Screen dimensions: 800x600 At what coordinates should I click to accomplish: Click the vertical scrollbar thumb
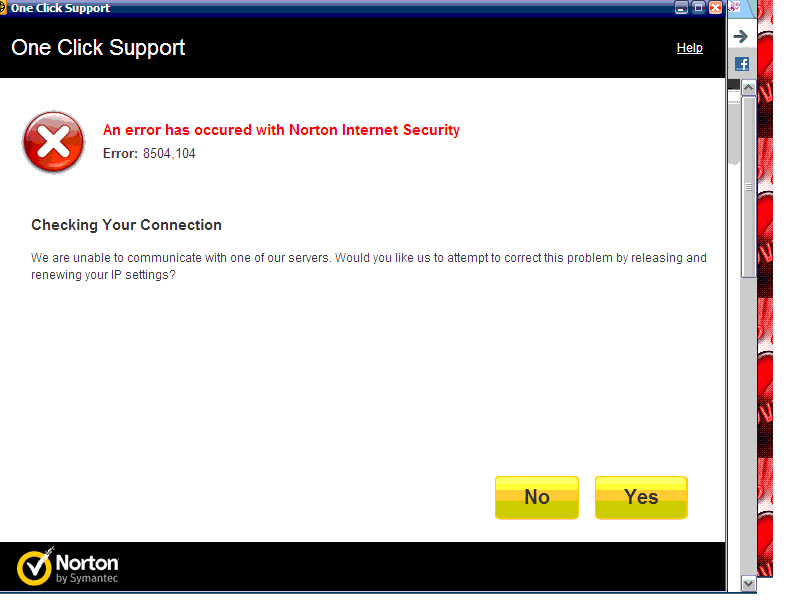click(749, 186)
